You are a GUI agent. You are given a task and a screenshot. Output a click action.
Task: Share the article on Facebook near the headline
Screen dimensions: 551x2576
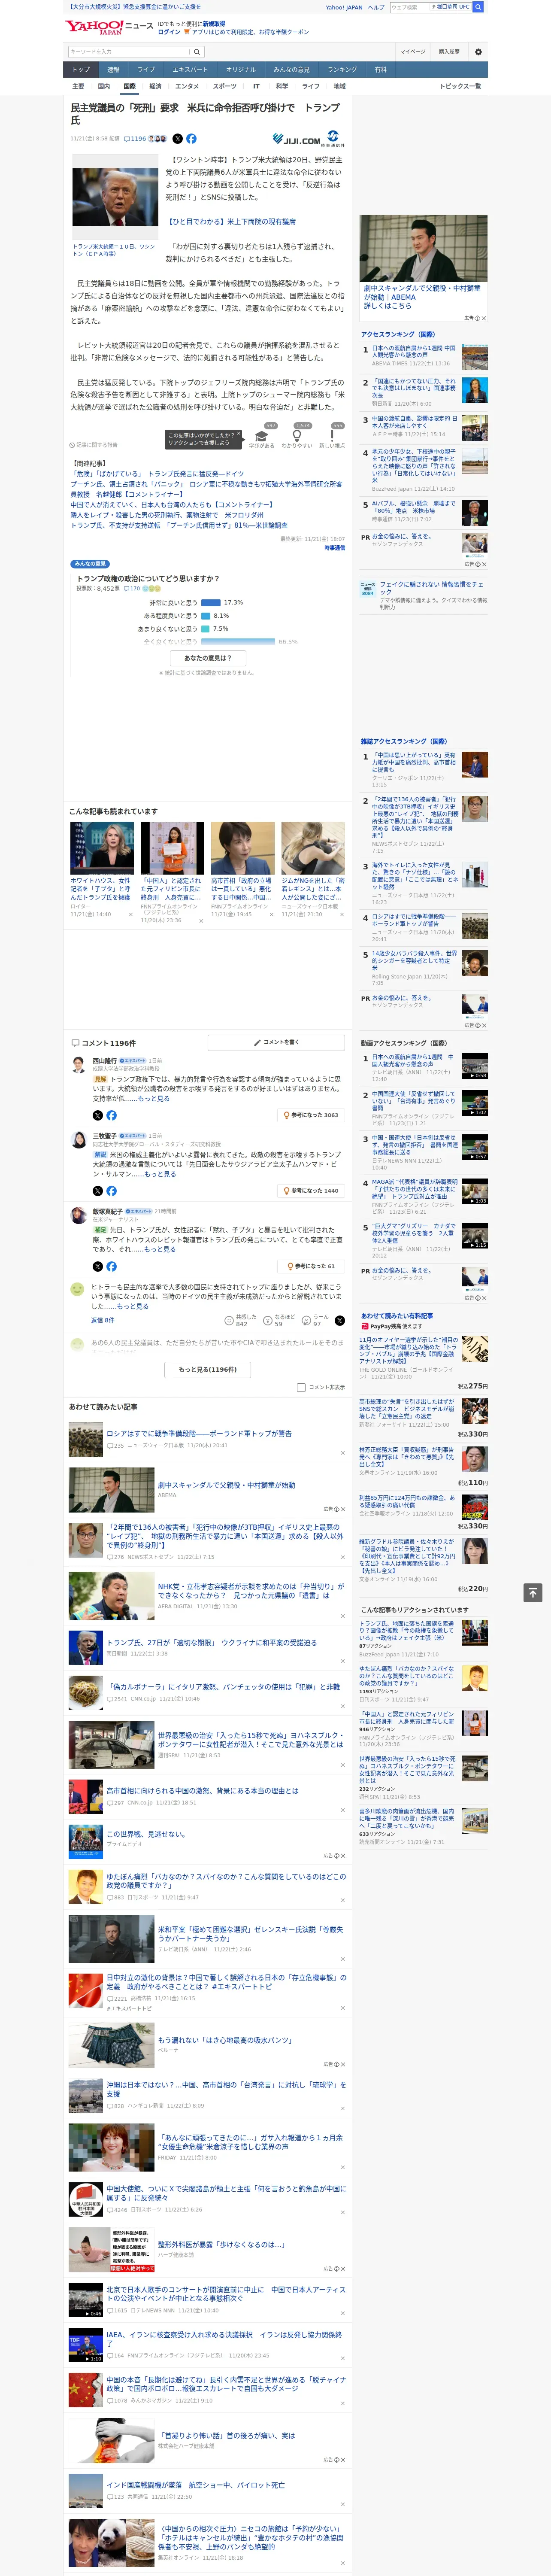tap(191, 139)
